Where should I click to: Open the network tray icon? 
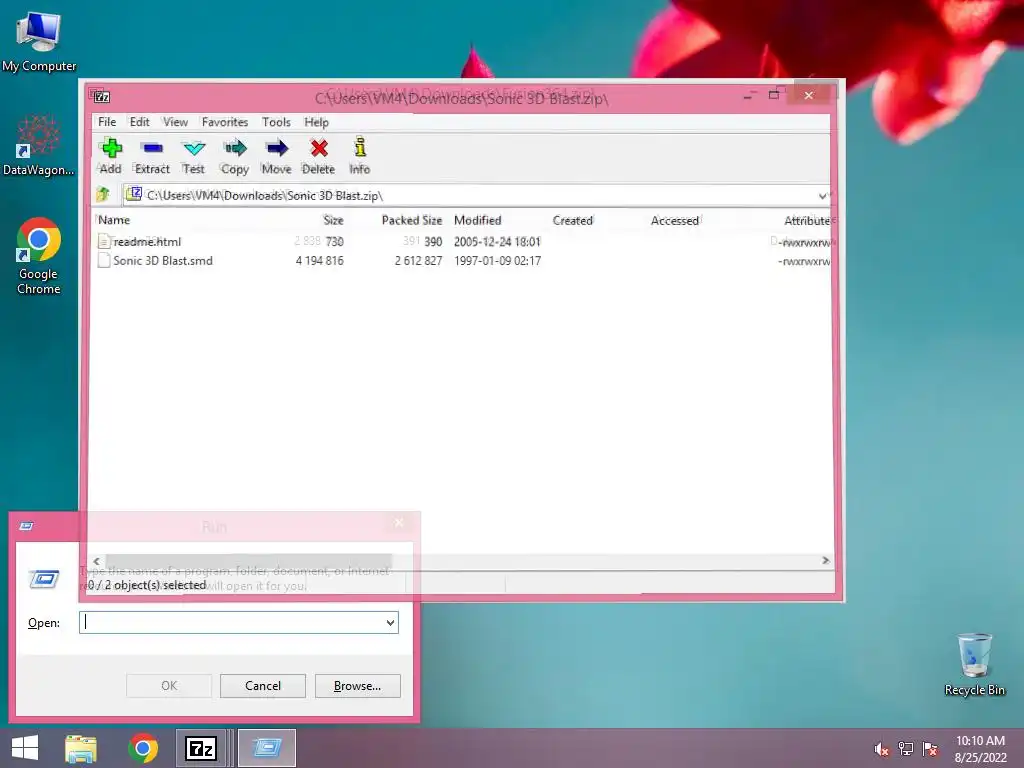click(906, 749)
